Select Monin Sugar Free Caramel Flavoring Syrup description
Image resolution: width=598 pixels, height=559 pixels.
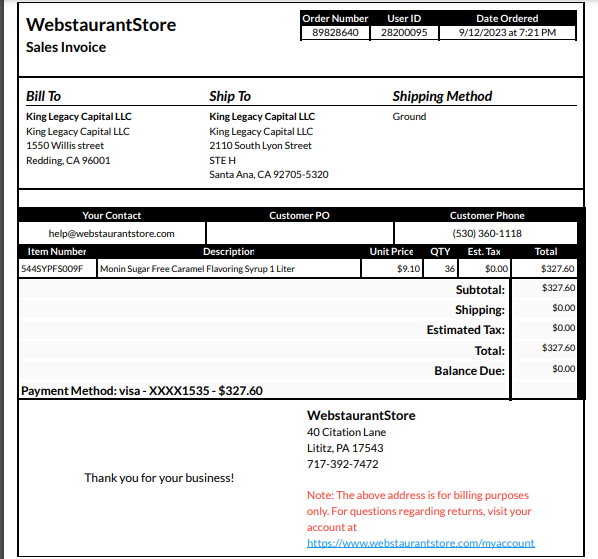coord(197,269)
